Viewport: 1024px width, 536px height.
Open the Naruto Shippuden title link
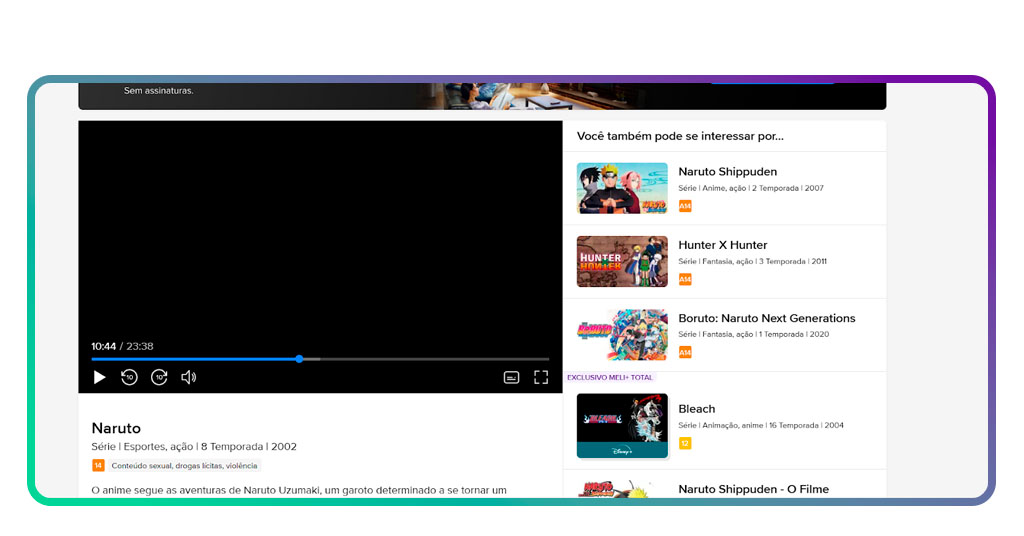(x=728, y=172)
